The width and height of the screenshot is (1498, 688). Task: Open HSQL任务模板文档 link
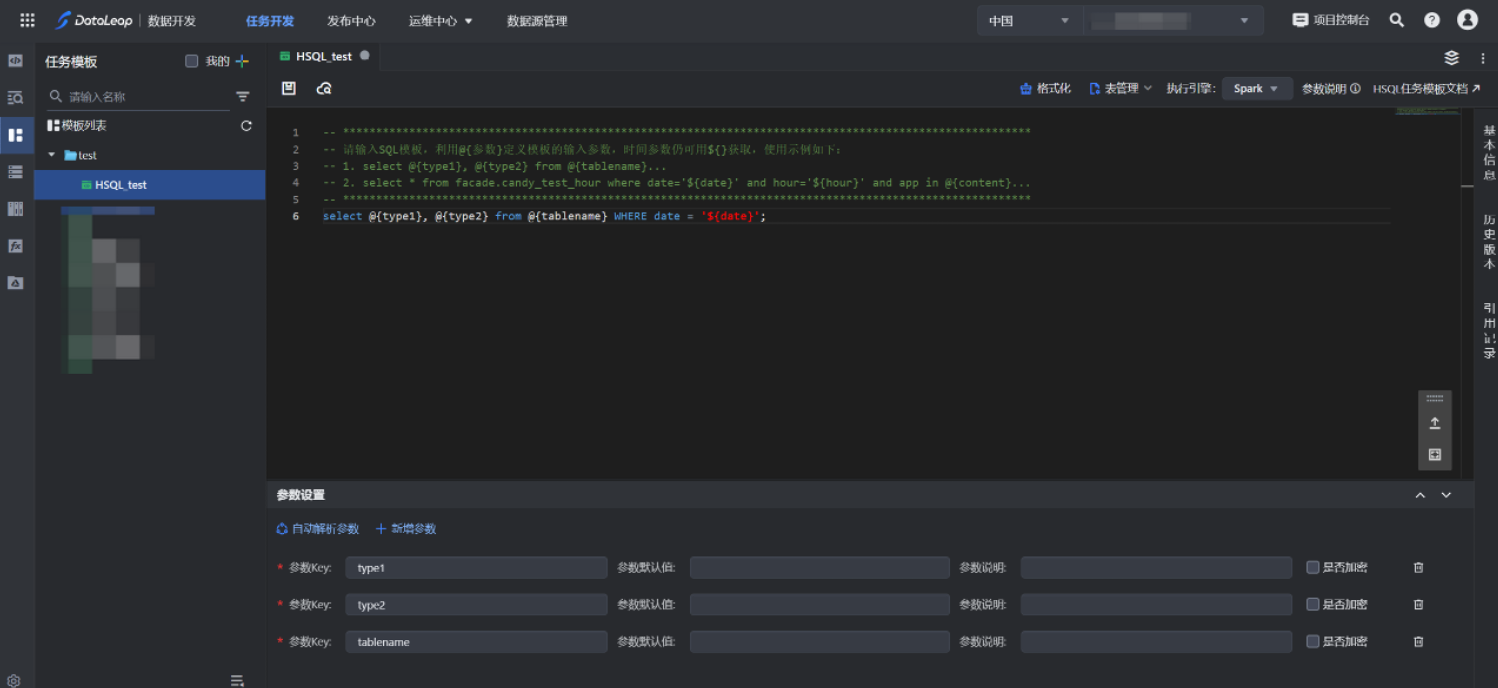tap(1426, 88)
